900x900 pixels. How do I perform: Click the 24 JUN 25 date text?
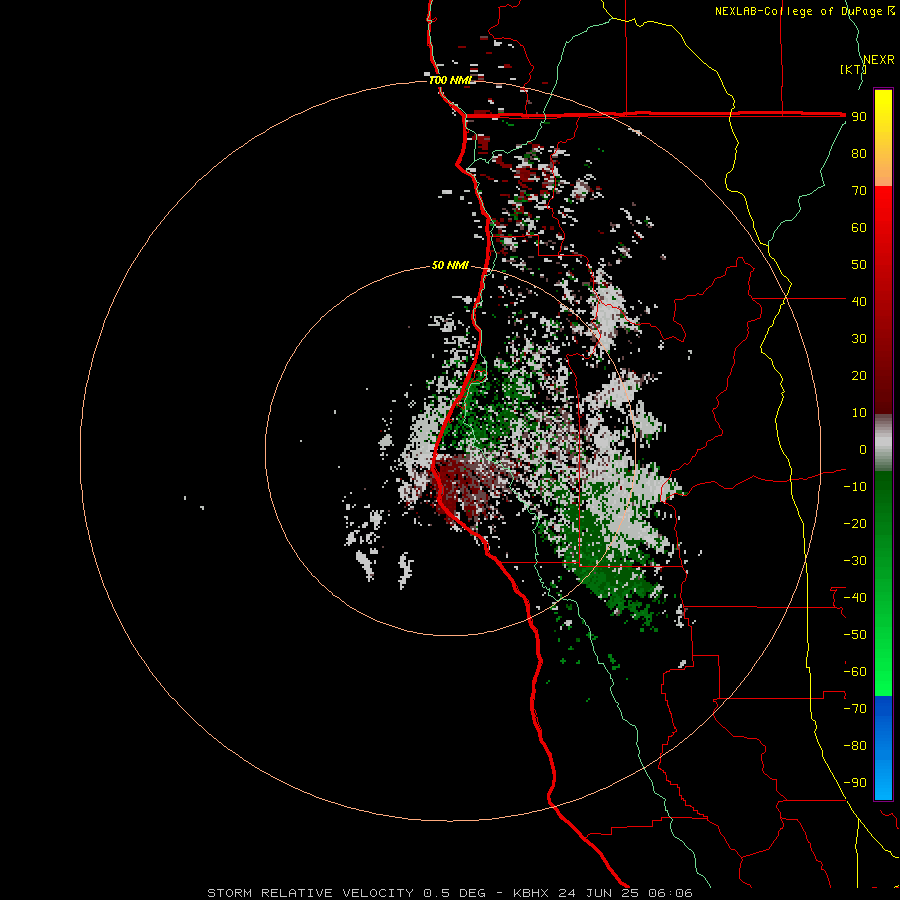click(x=598, y=893)
